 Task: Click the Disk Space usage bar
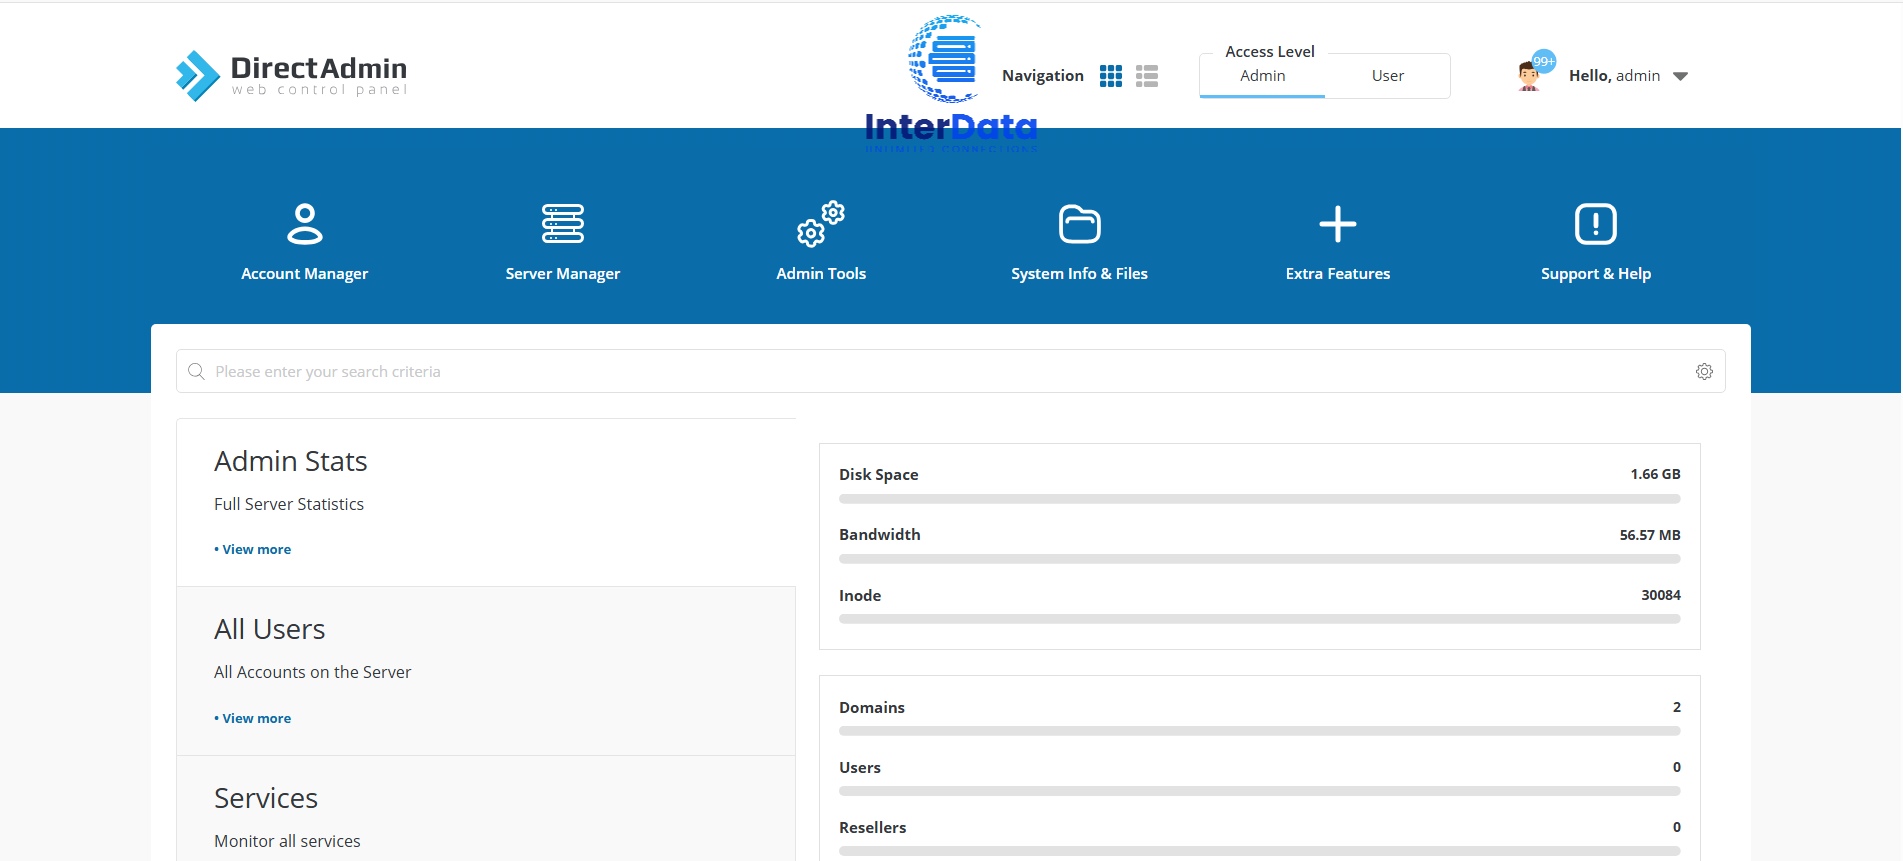pyautogui.click(x=1259, y=499)
